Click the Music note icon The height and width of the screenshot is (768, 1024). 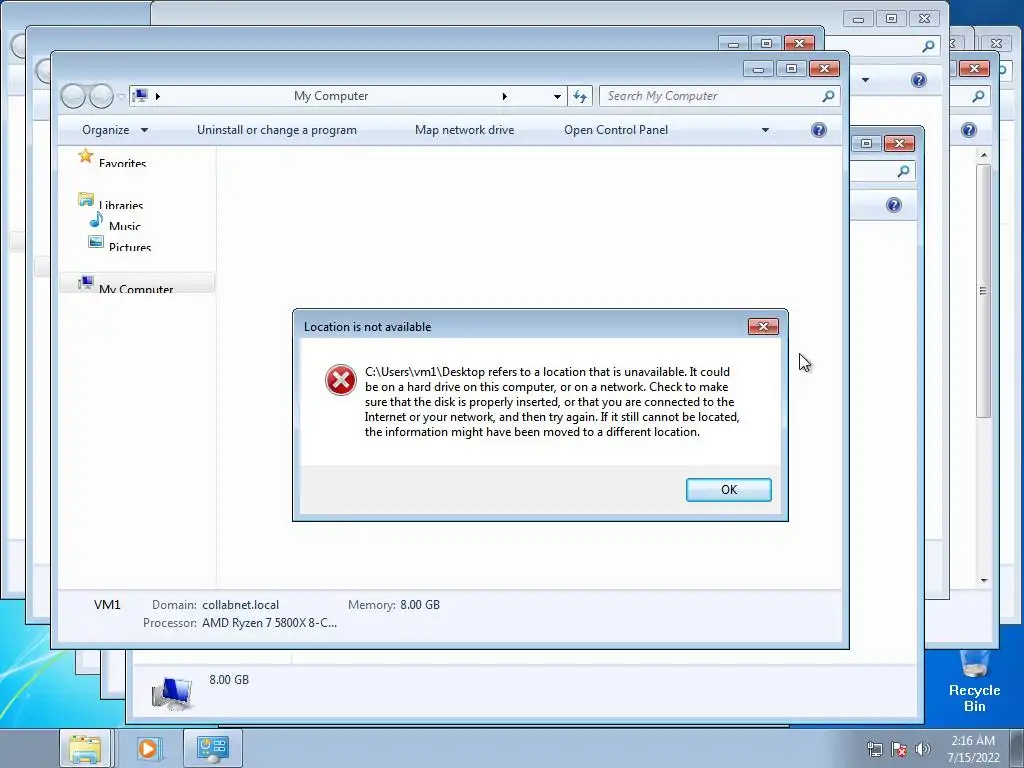click(97, 219)
